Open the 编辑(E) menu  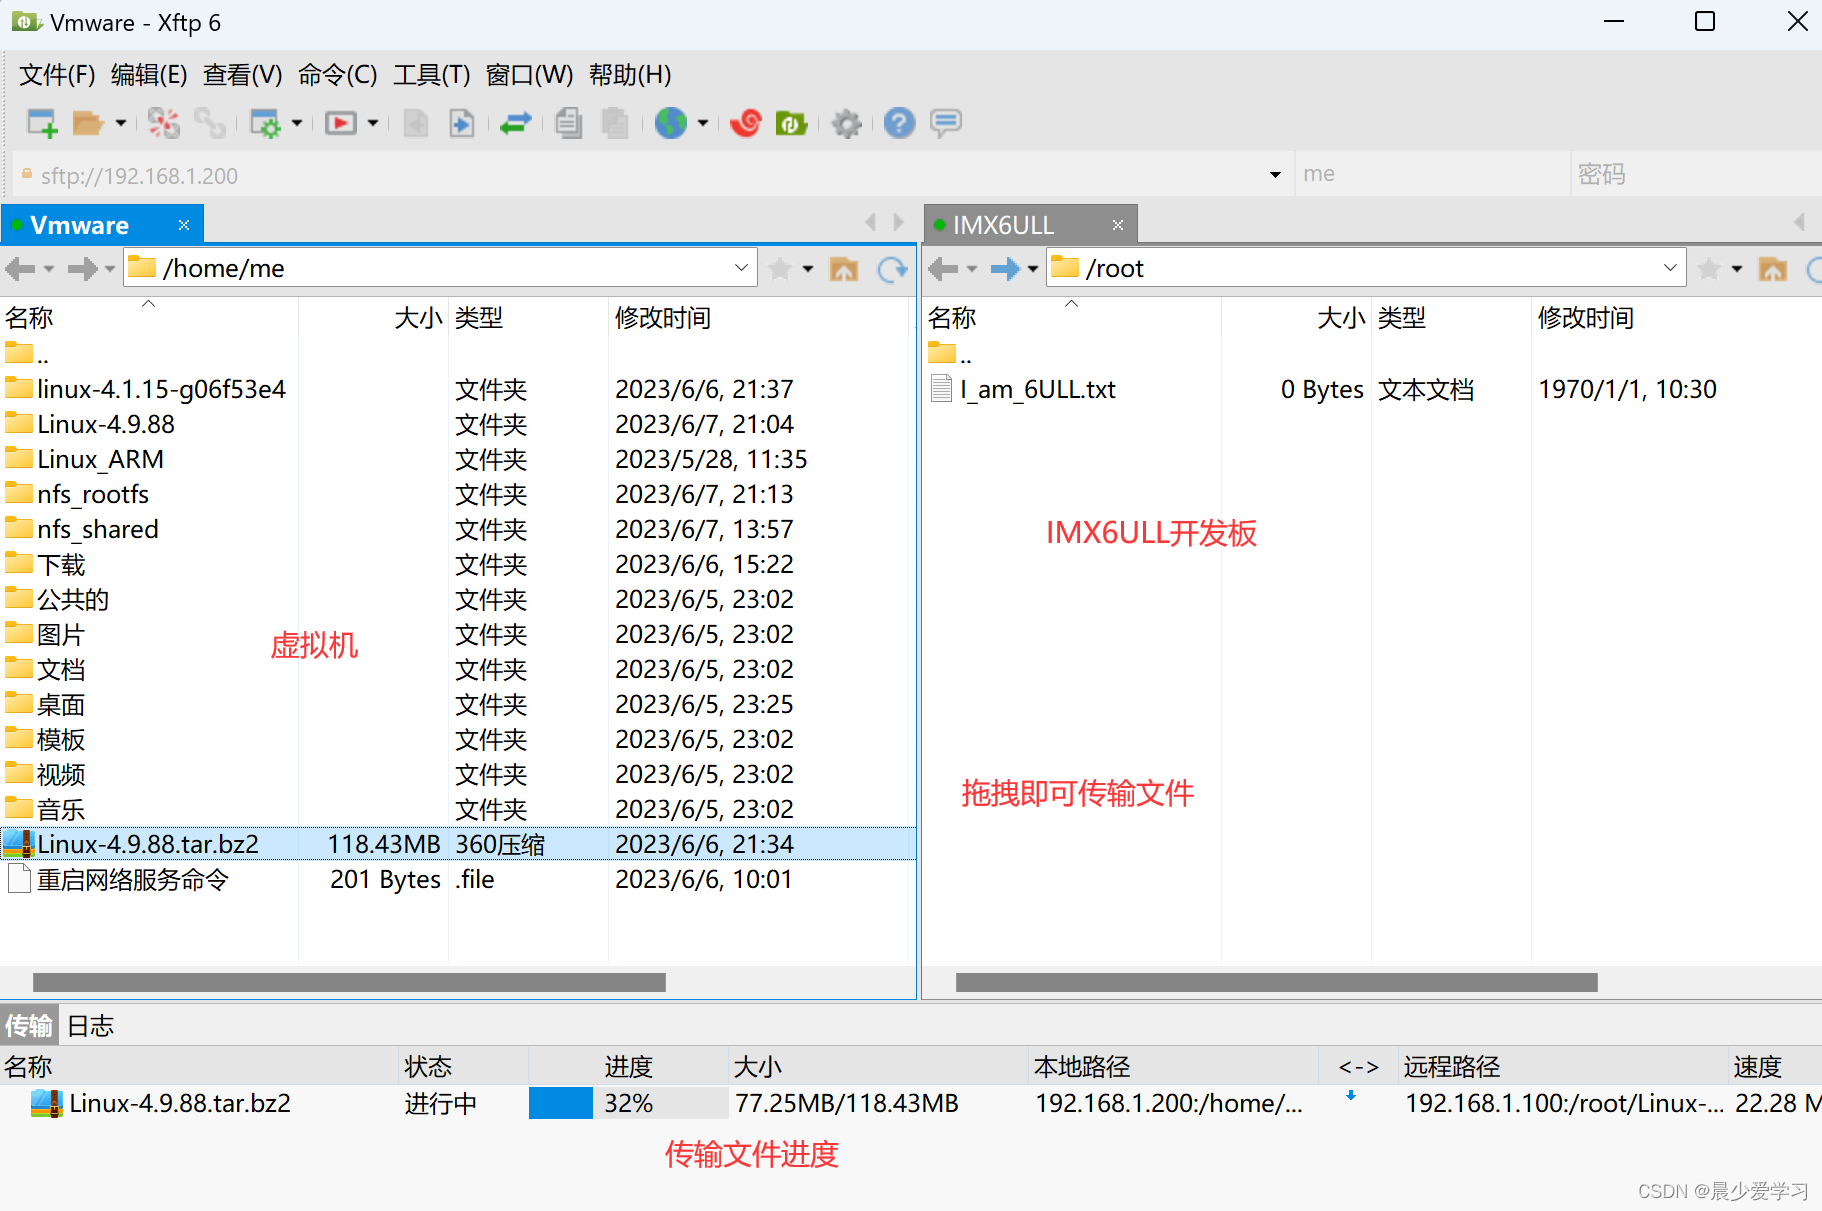pos(149,75)
